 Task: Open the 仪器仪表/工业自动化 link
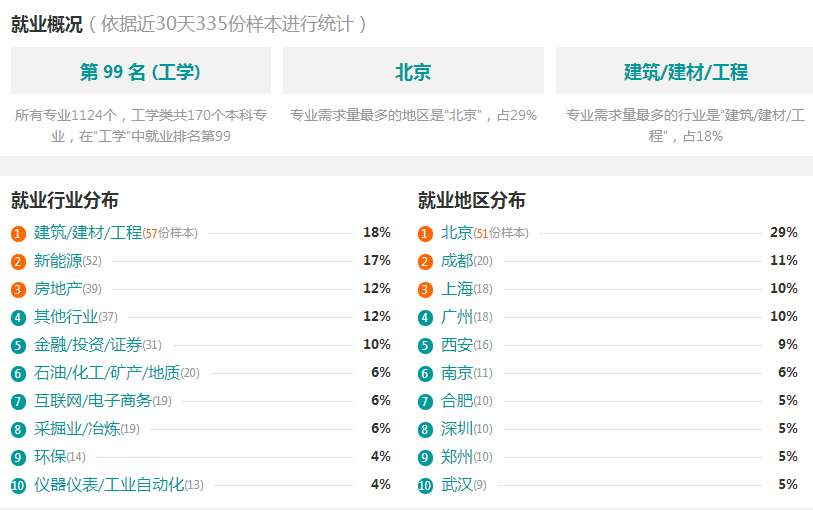[109, 484]
